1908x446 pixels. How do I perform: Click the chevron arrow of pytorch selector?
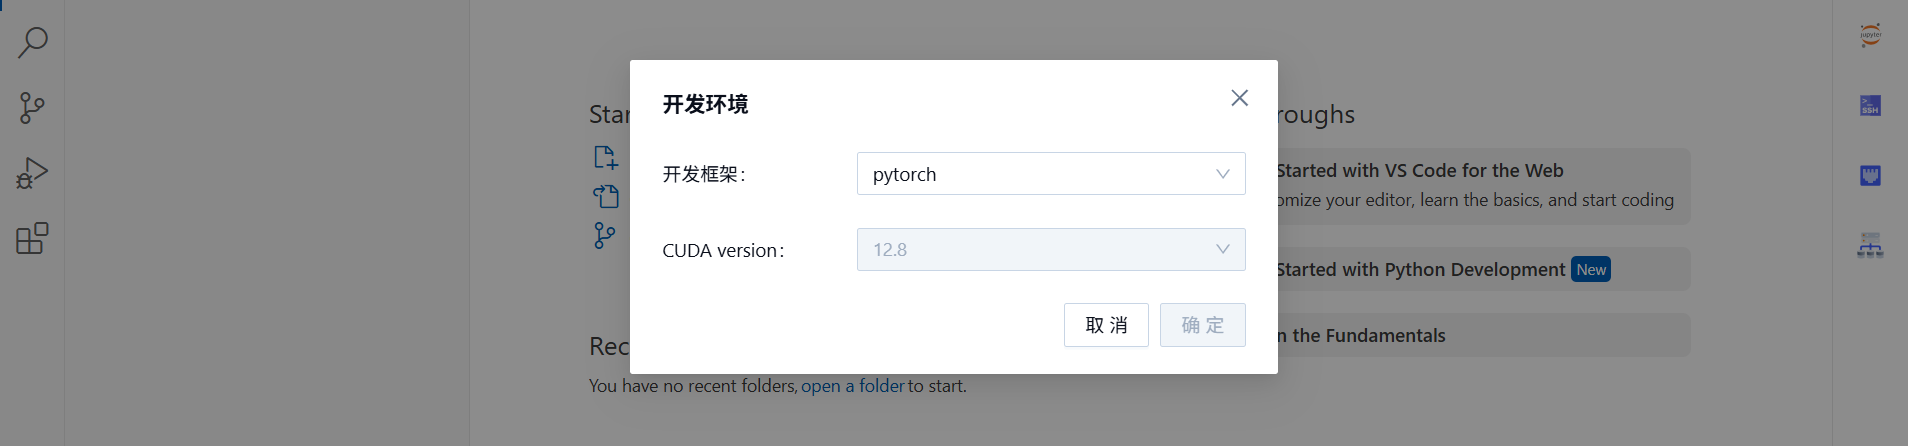1222,174
